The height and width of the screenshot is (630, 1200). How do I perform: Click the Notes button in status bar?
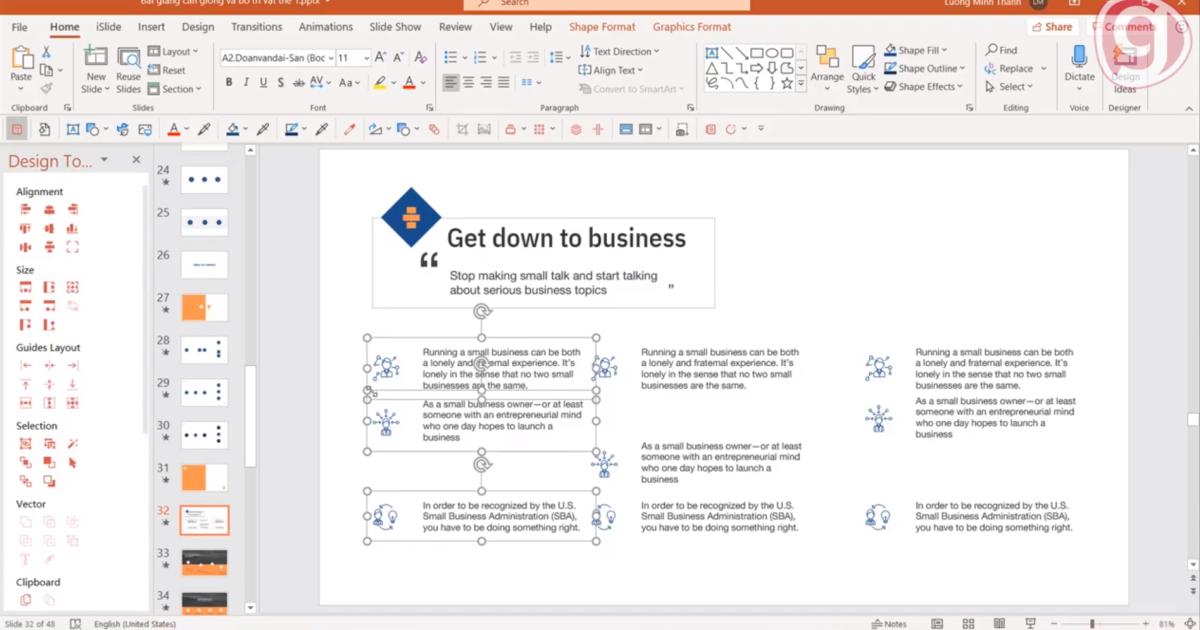tap(888, 624)
